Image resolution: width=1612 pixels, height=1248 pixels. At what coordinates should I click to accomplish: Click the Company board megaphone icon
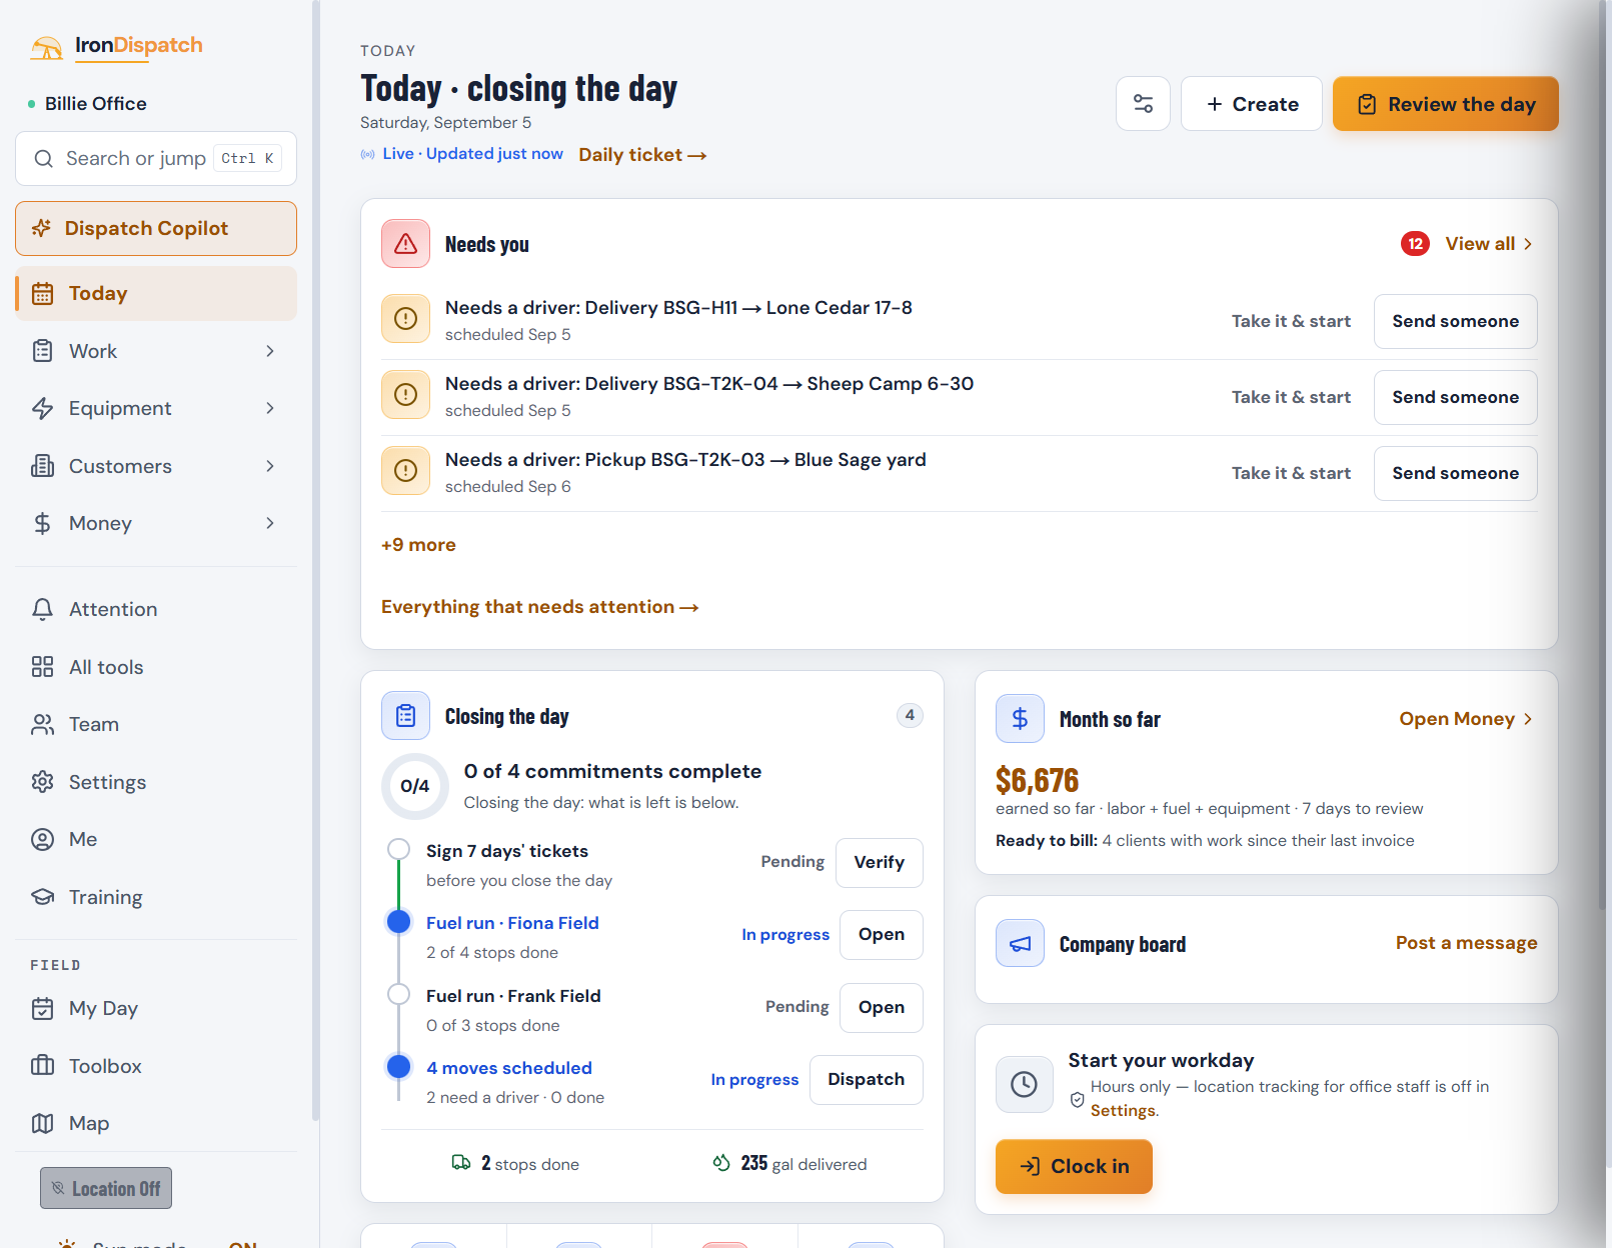click(x=1020, y=944)
